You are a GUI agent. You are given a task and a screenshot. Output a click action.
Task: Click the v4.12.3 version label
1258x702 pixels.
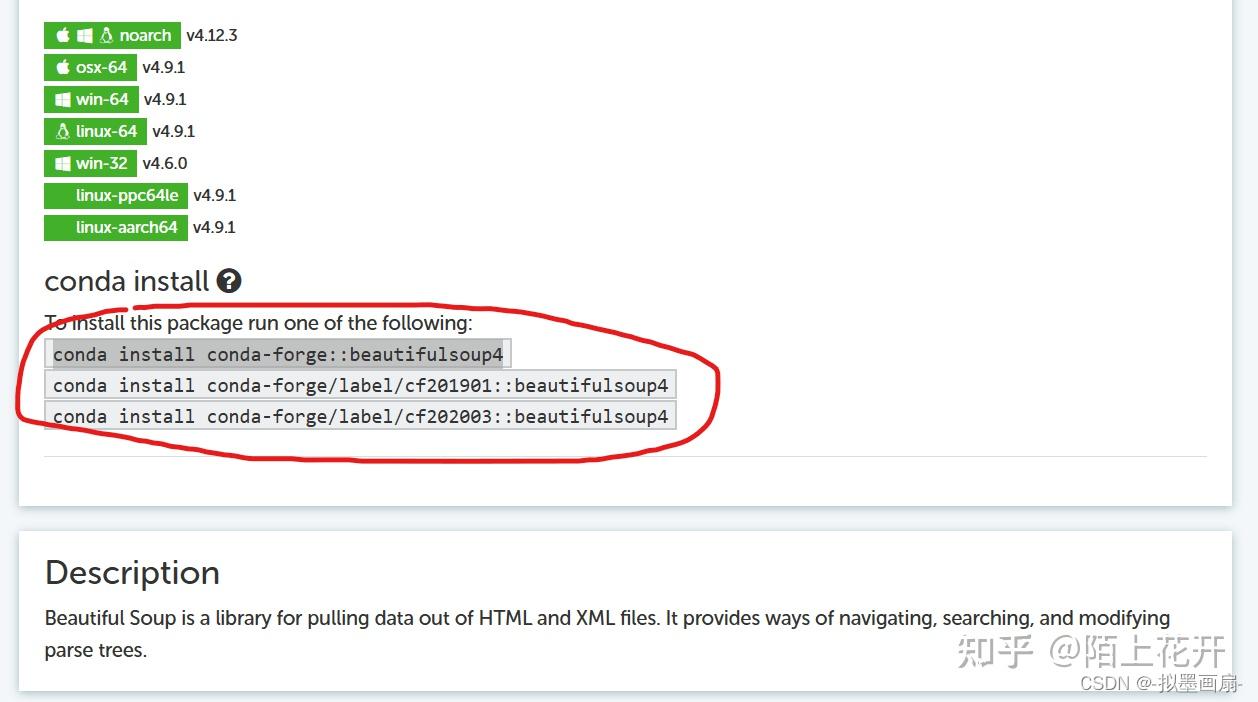pyautogui.click(x=212, y=34)
